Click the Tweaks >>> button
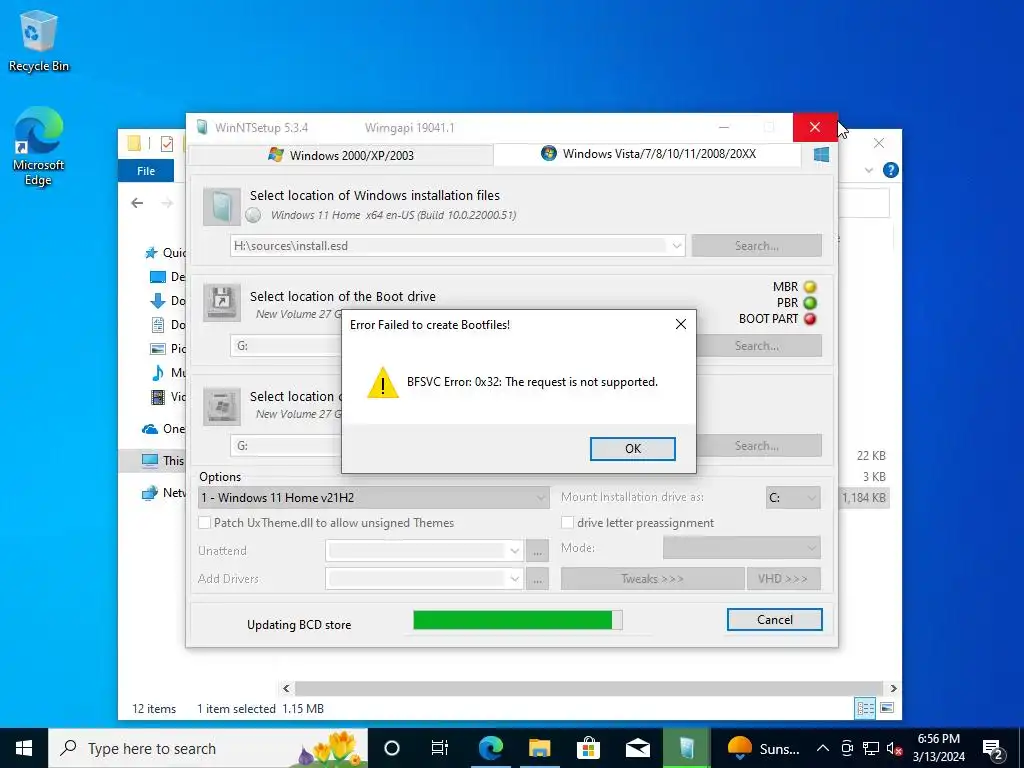This screenshot has width=1024, height=768. 652,579
